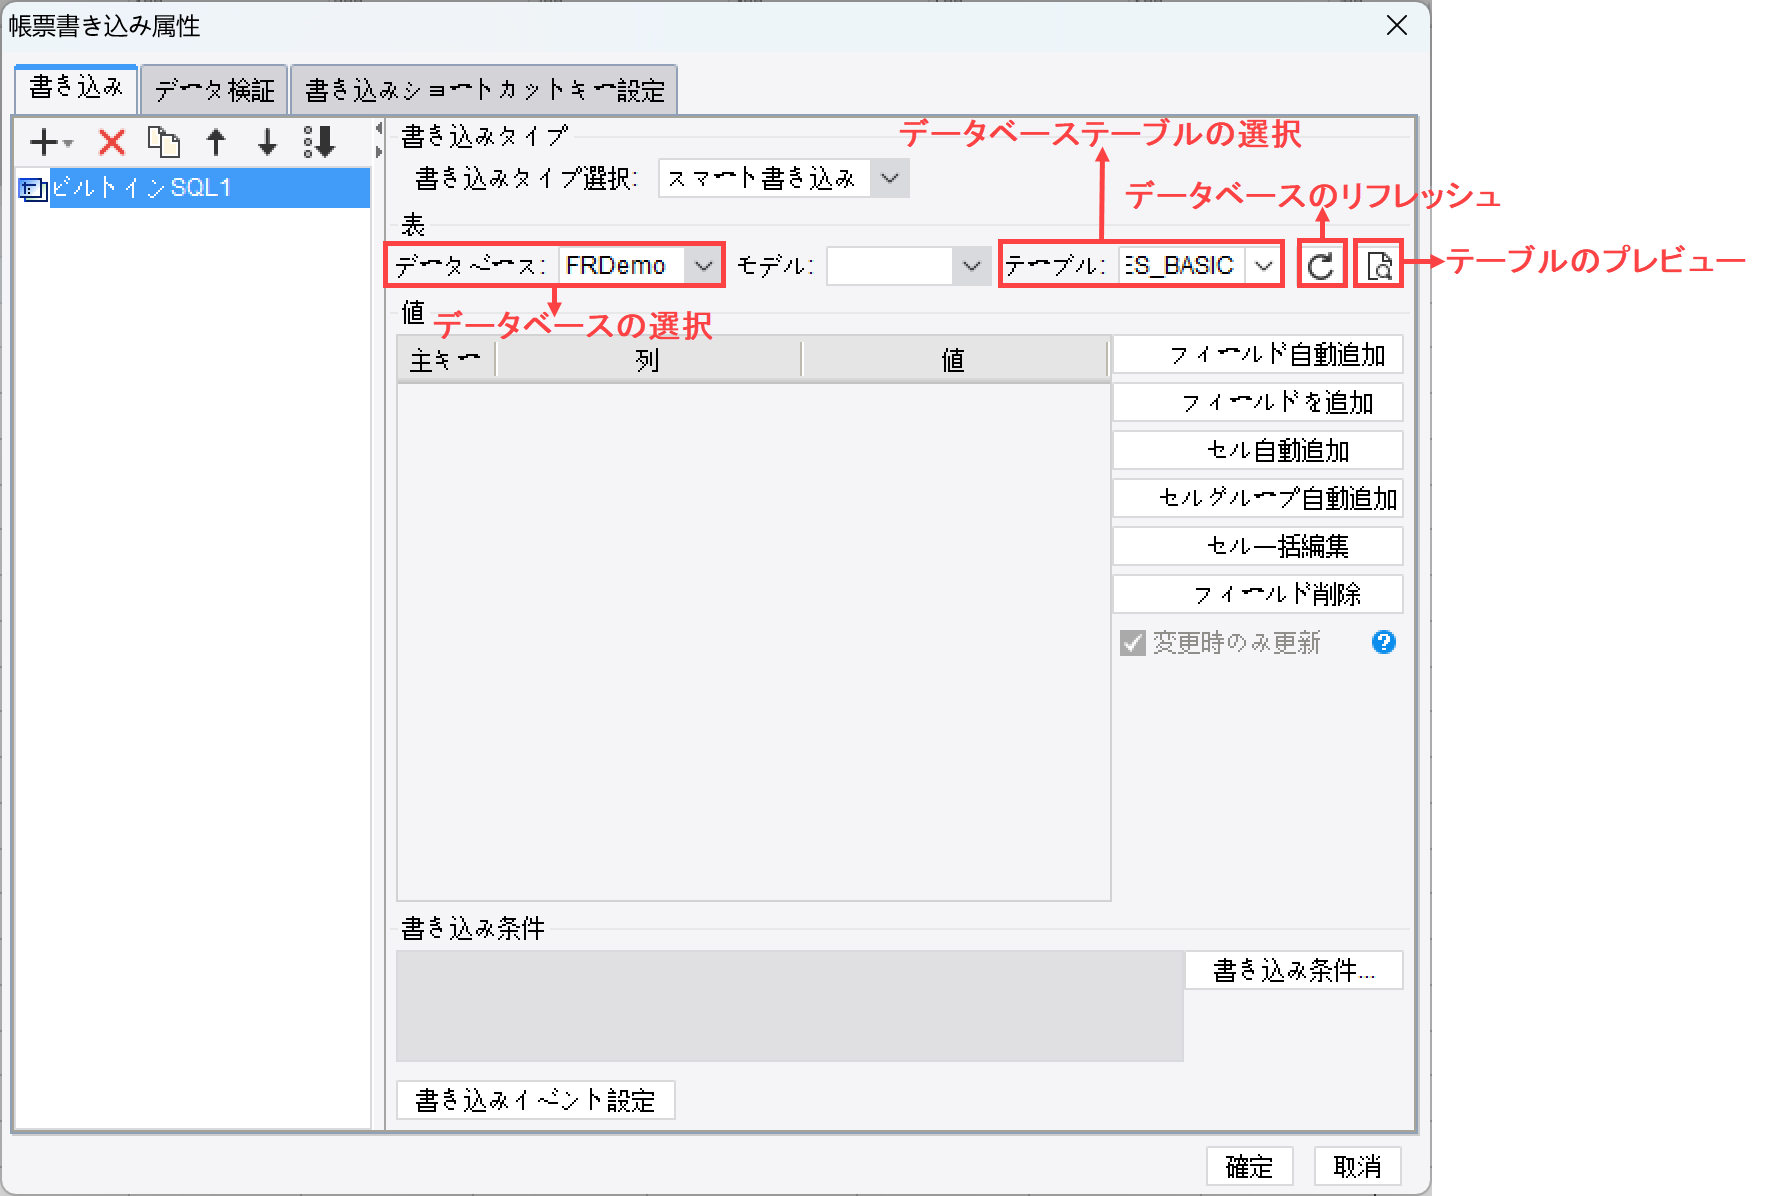The width and height of the screenshot is (1772, 1196).
Task: Toggle 変更時のみ更新 checkbox
Action: pyautogui.click(x=1132, y=642)
